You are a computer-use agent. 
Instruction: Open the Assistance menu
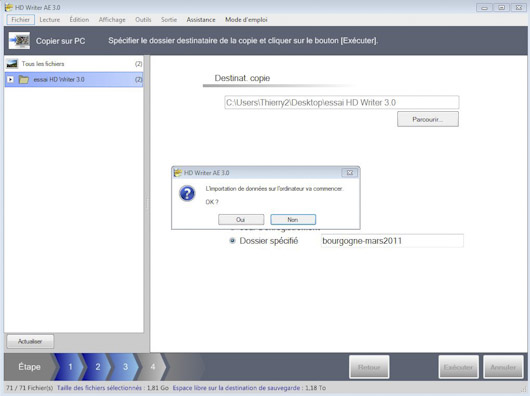click(x=201, y=20)
